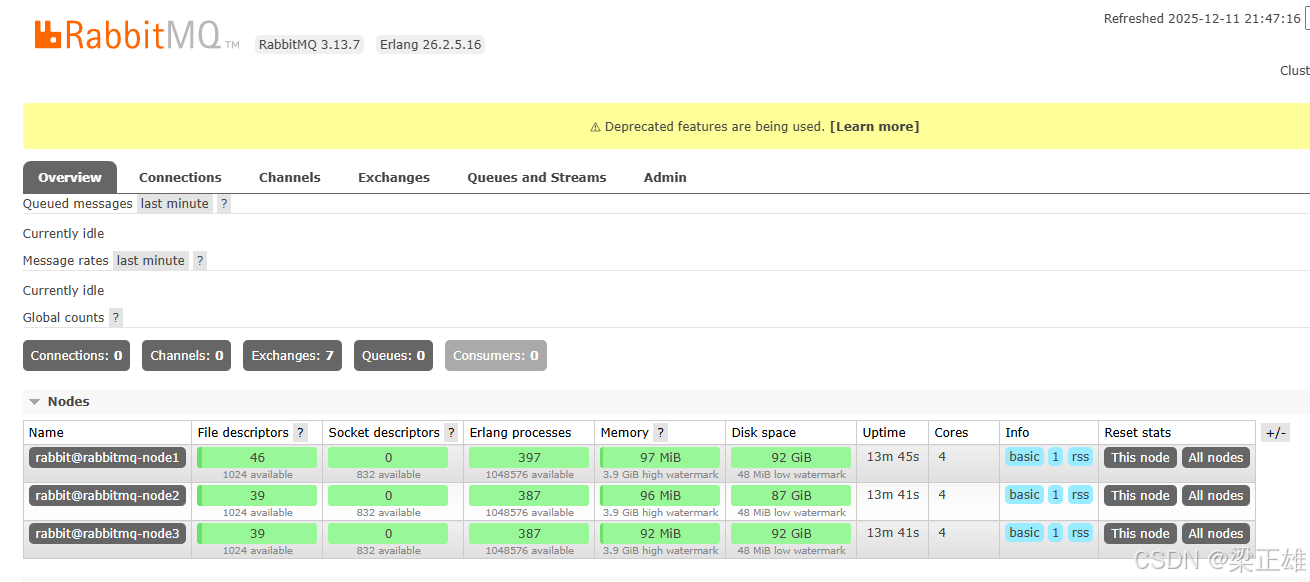Click the rss tag for node3
Image resolution: width=1310 pixels, height=582 pixels.
(x=1080, y=532)
